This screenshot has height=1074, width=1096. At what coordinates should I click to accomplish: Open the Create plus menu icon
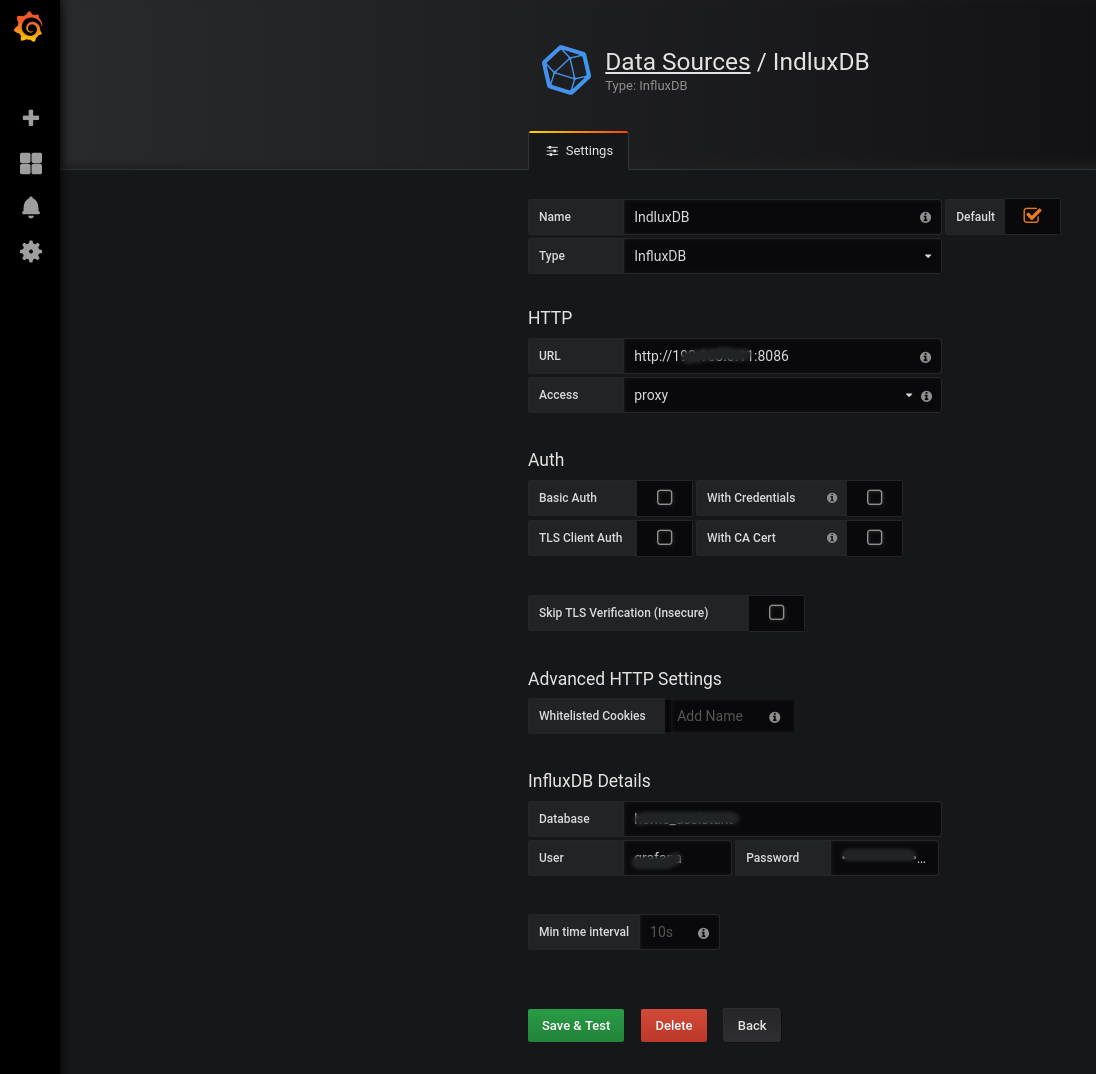(31, 118)
